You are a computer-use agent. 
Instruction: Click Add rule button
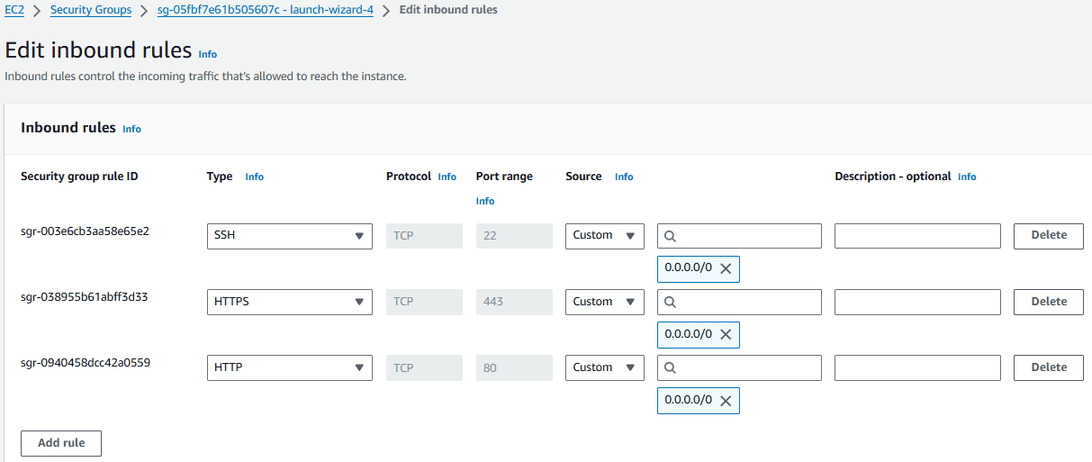tap(61, 443)
